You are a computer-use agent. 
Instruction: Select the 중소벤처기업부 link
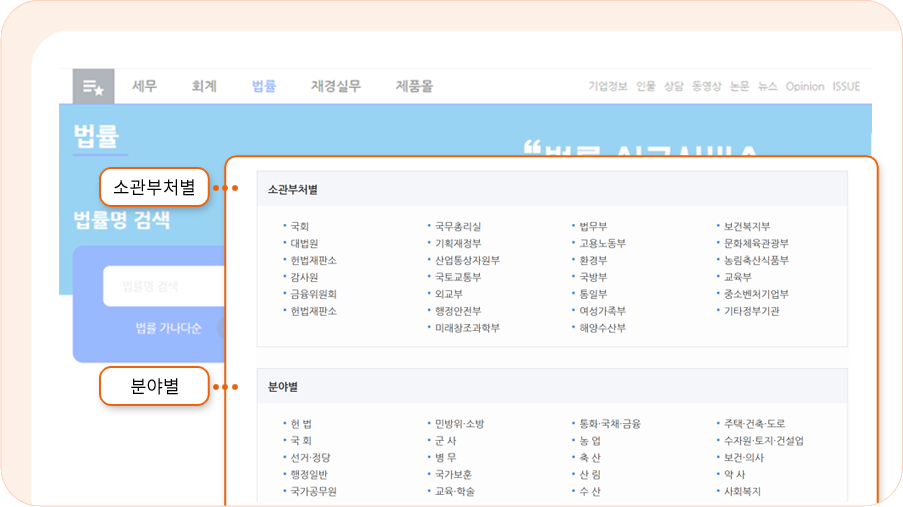[x=757, y=294]
